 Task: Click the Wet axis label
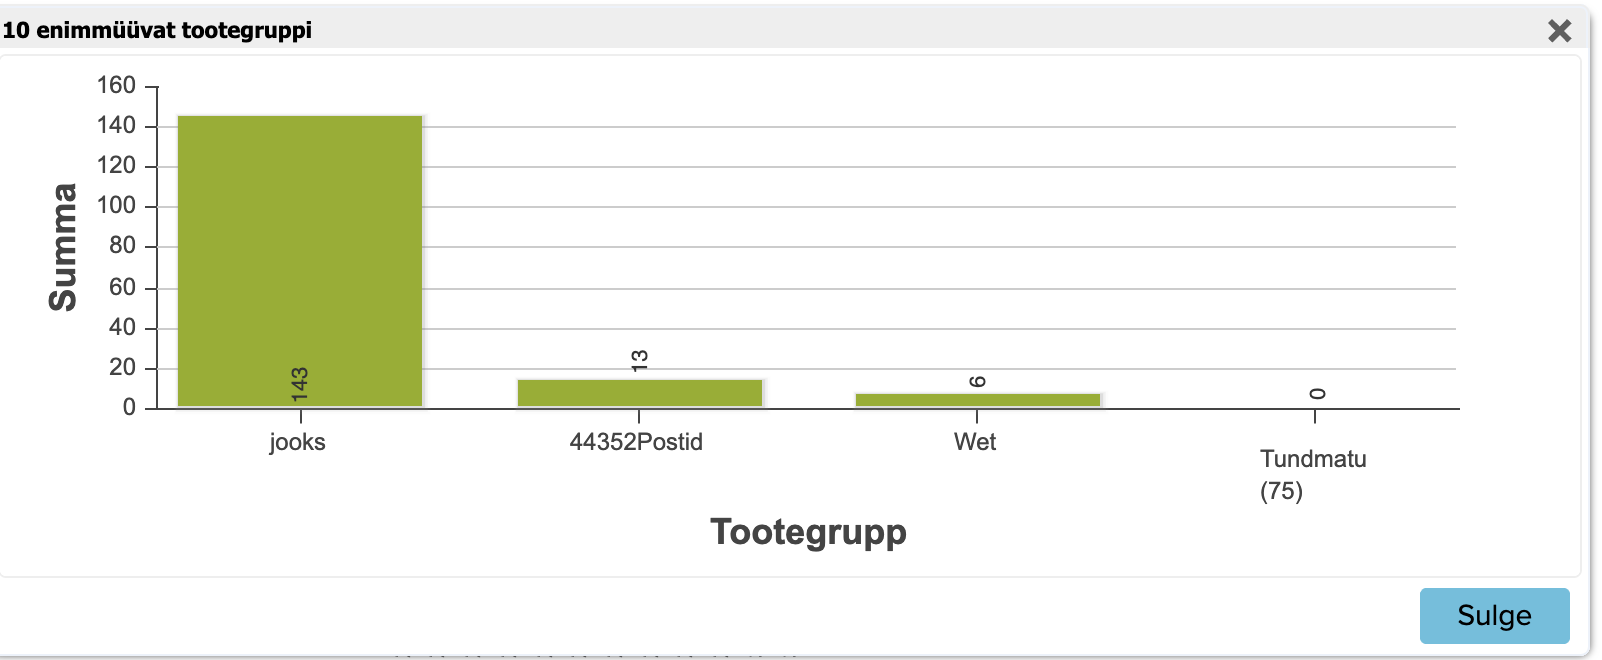(975, 442)
